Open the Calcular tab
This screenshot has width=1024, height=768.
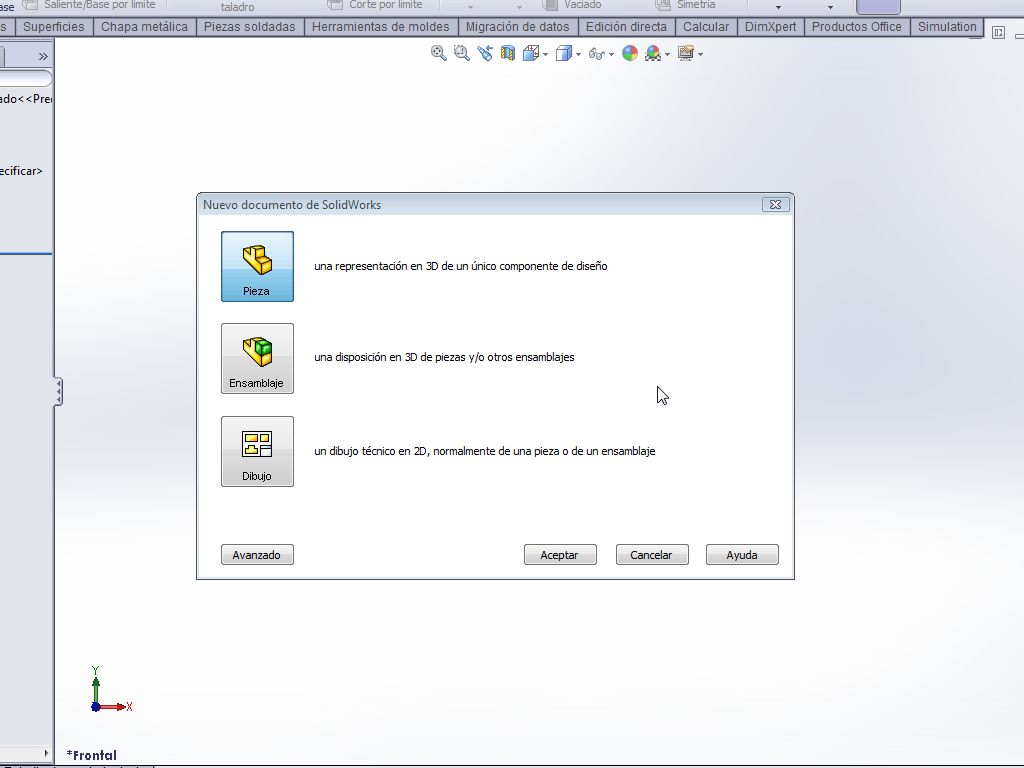point(706,27)
